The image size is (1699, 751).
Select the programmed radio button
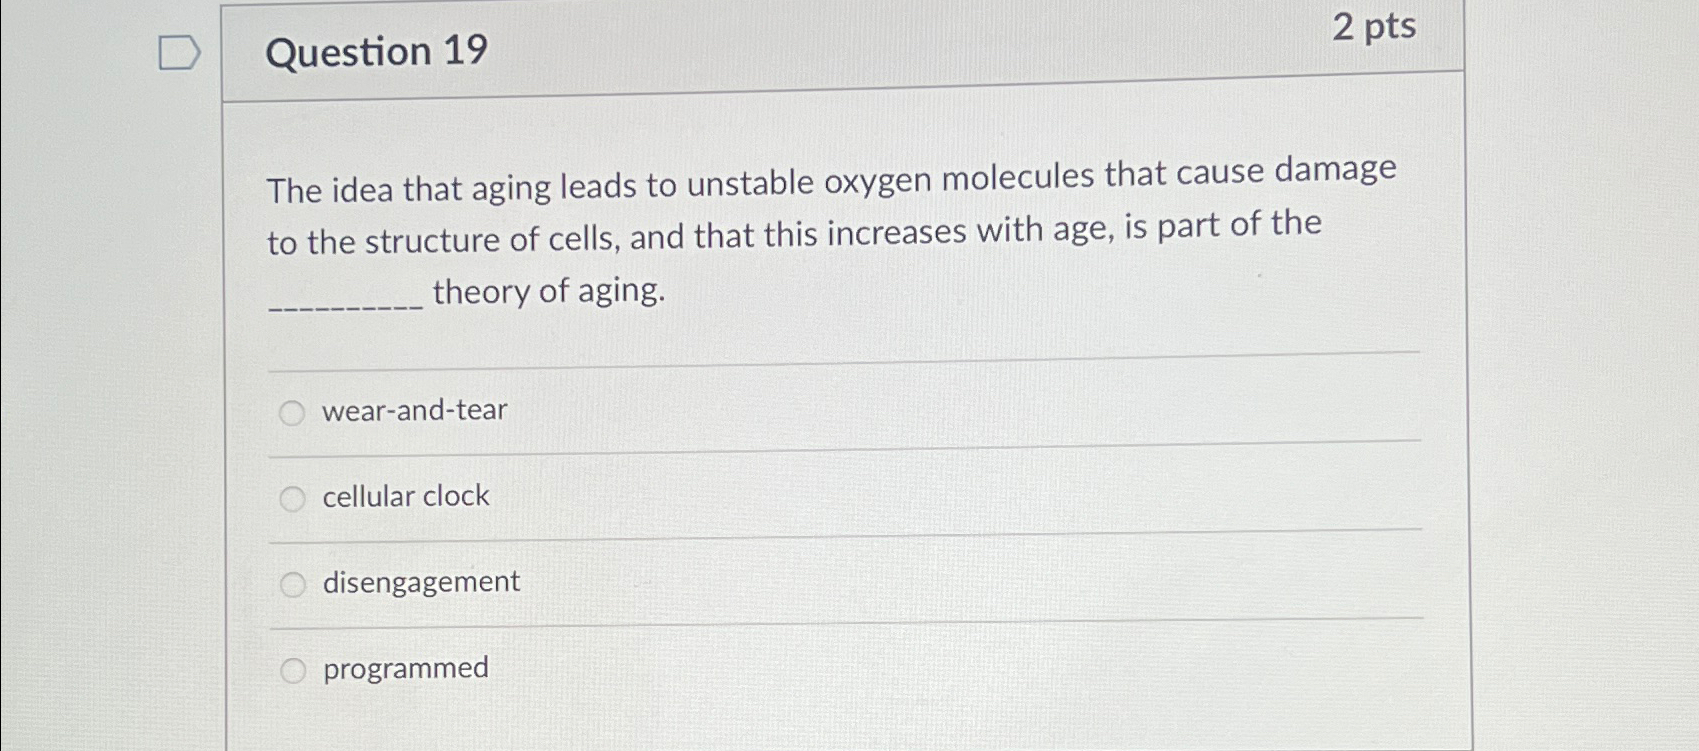pyautogui.click(x=293, y=669)
